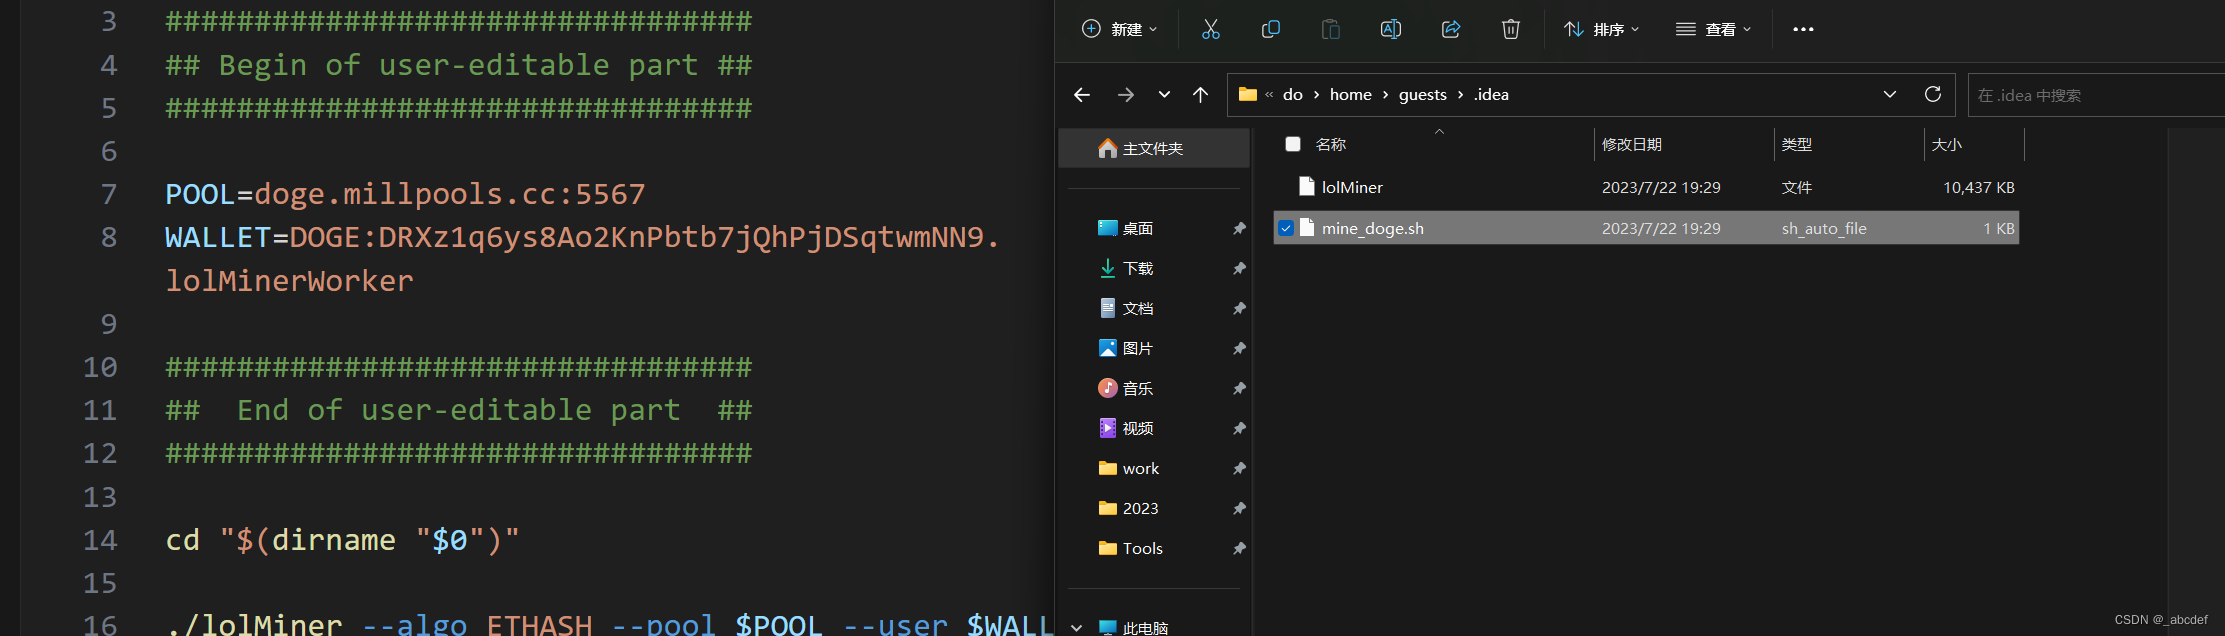The width and height of the screenshot is (2225, 636).
Task: Expand 此电脑 (This PC) tree chevron
Action: [x=1076, y=628]
